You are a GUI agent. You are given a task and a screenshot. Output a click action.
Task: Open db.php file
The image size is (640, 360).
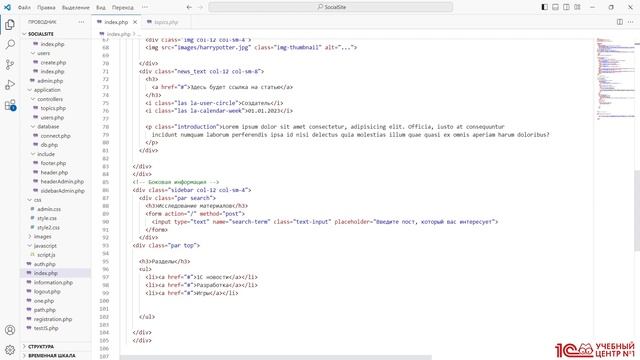[49, 145]
